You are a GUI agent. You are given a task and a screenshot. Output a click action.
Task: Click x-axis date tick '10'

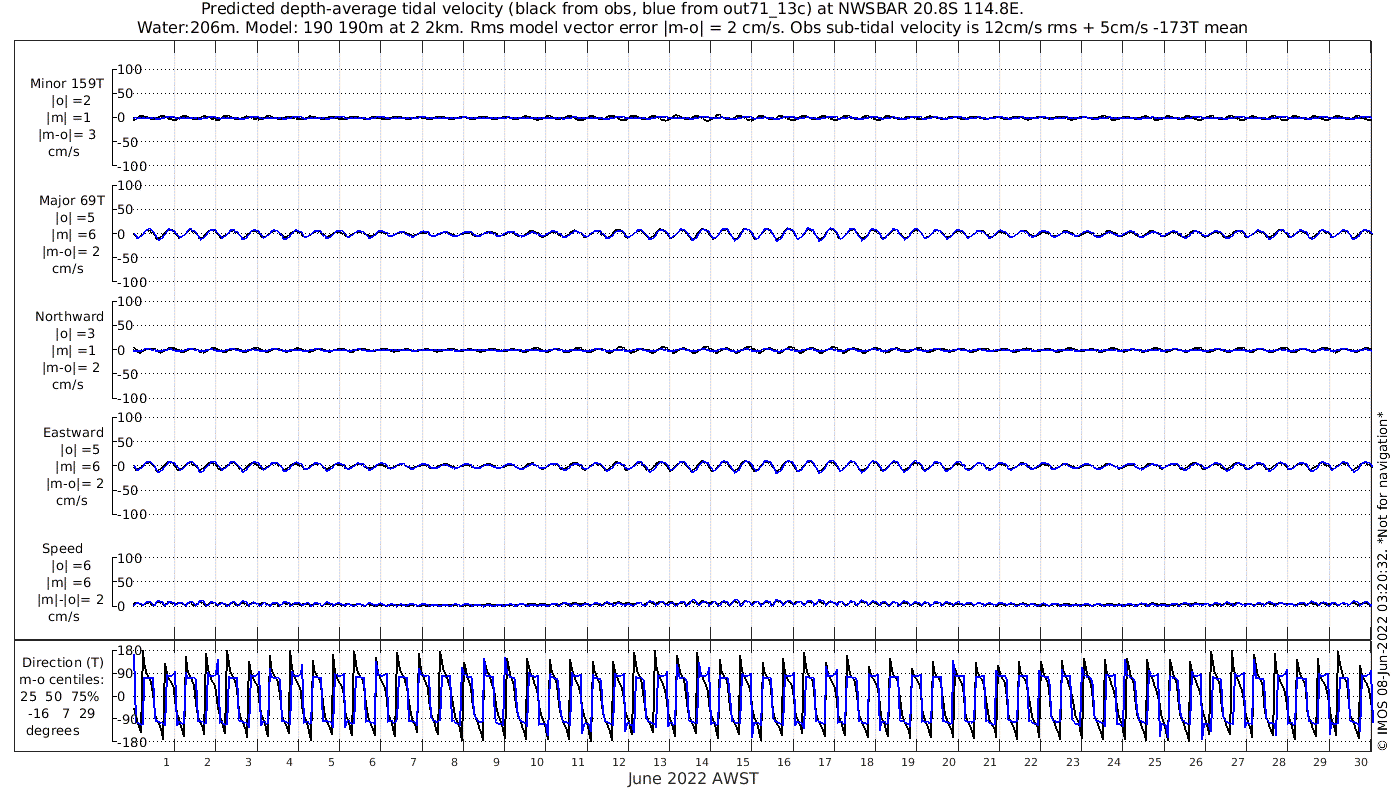[x=537, y=762]
